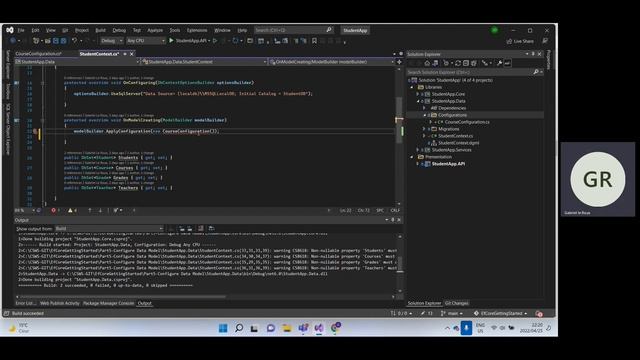Expand the StudentApp.Services project node
The image size is (640, 360).
coord(417,150)
